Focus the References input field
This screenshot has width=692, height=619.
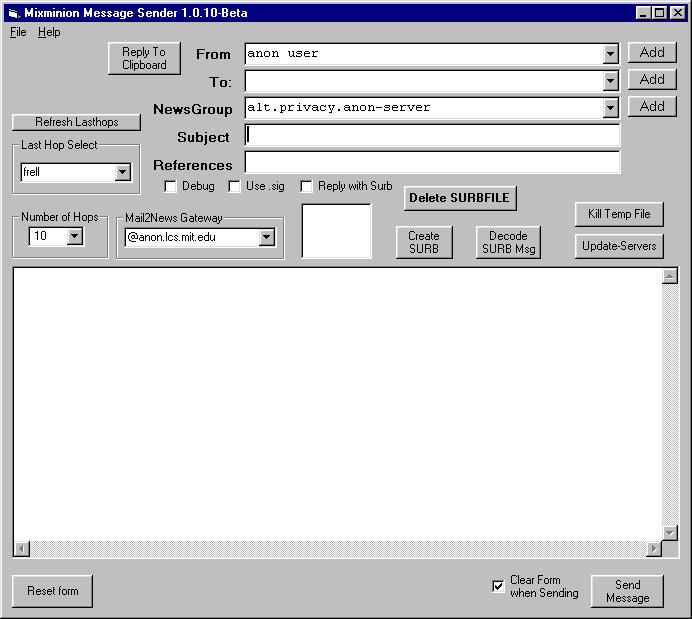(x=432, y=162)
